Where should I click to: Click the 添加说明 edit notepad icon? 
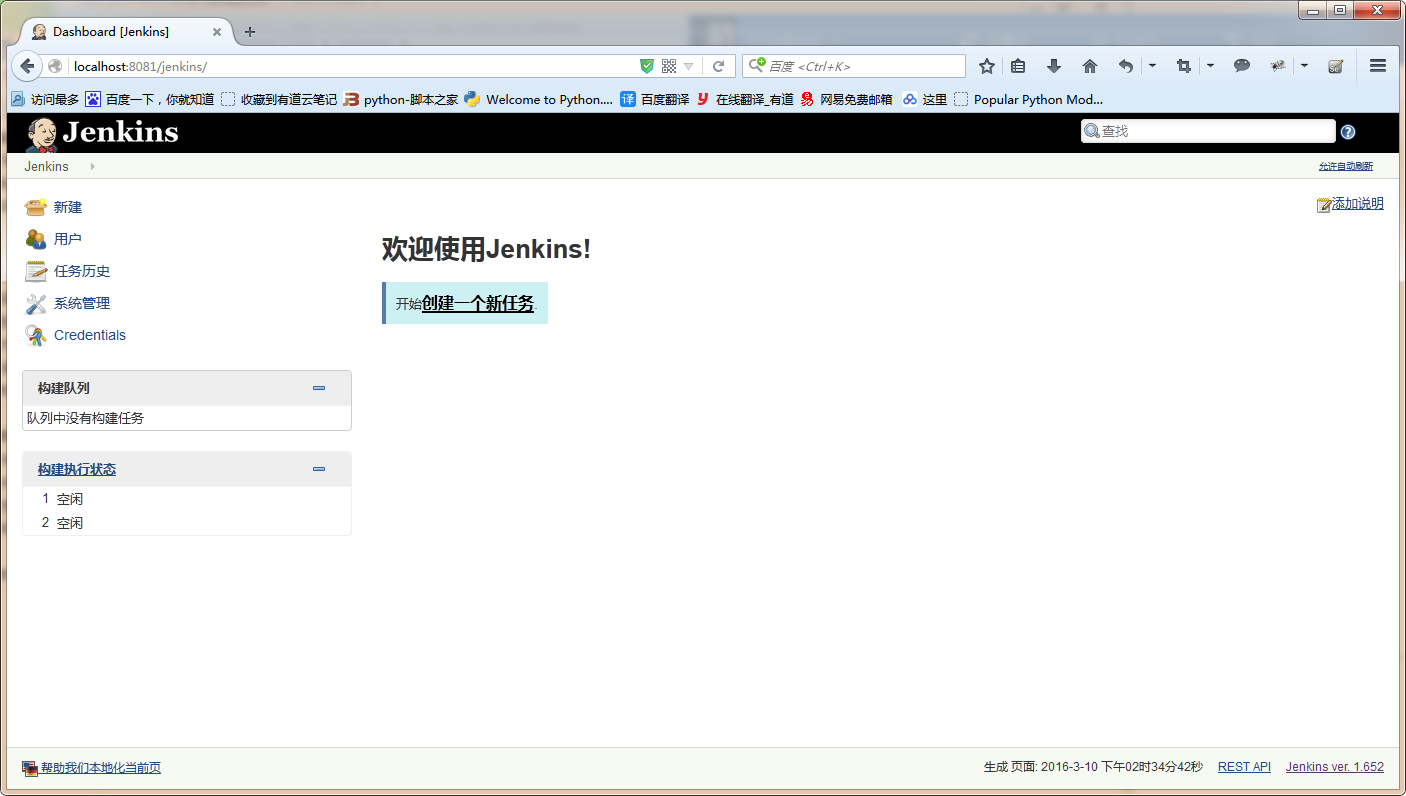coord(1324,204)
